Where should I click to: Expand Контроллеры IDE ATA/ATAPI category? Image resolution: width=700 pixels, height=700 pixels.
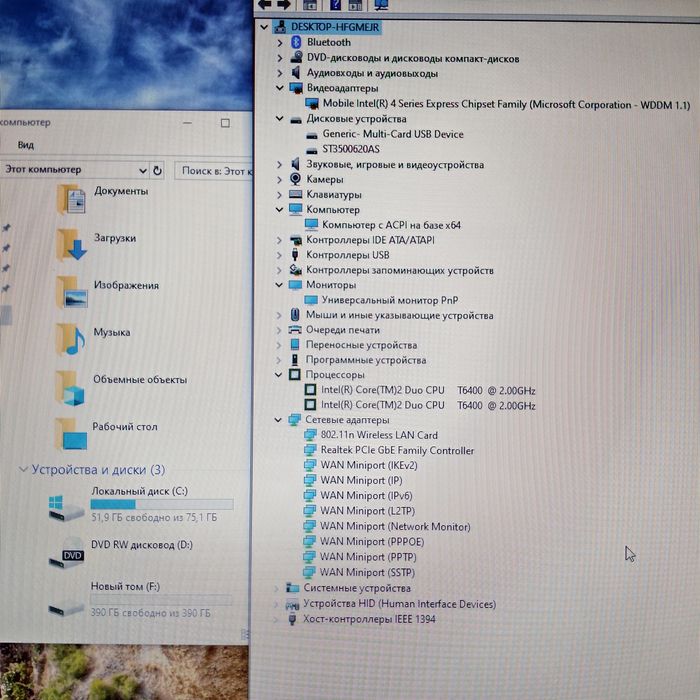279,240
